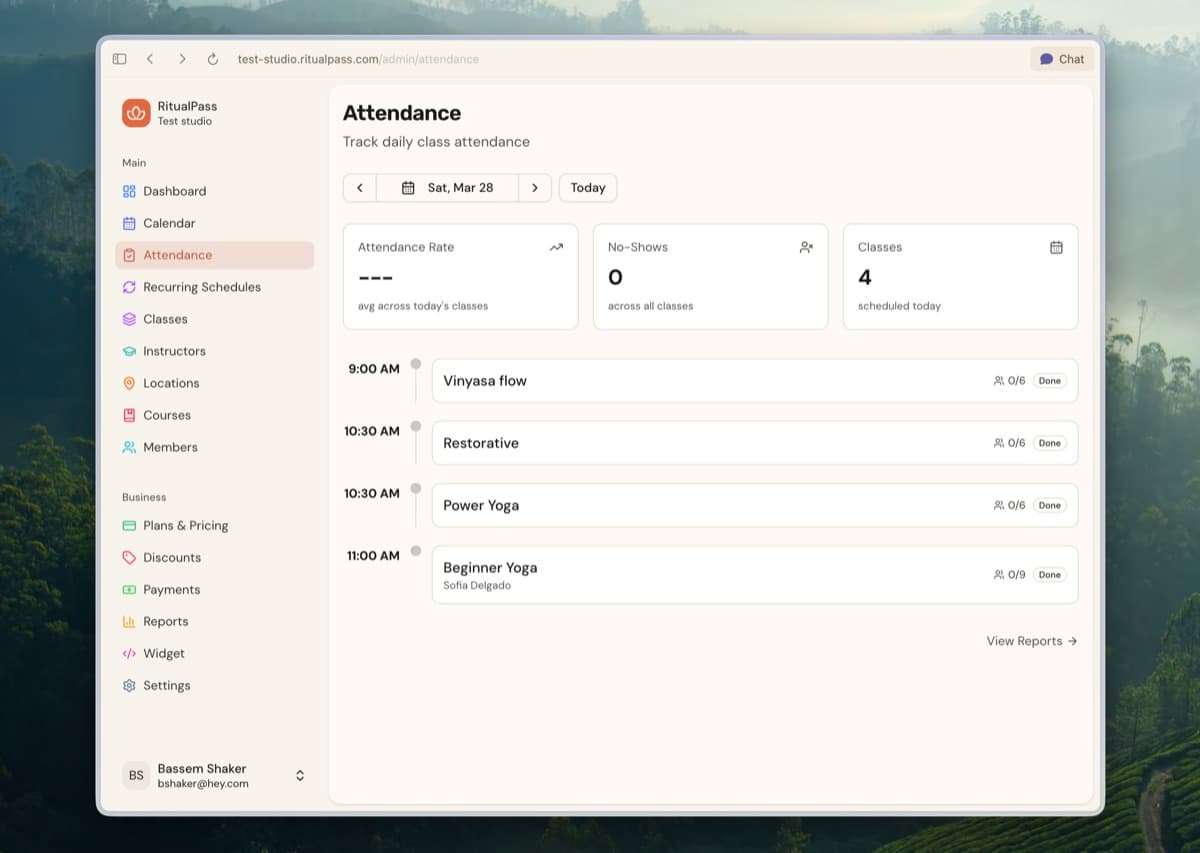Viewport: 1200px width, 853px height.
Task: Click the Payments cash icon
Action: tap(129, 589)
